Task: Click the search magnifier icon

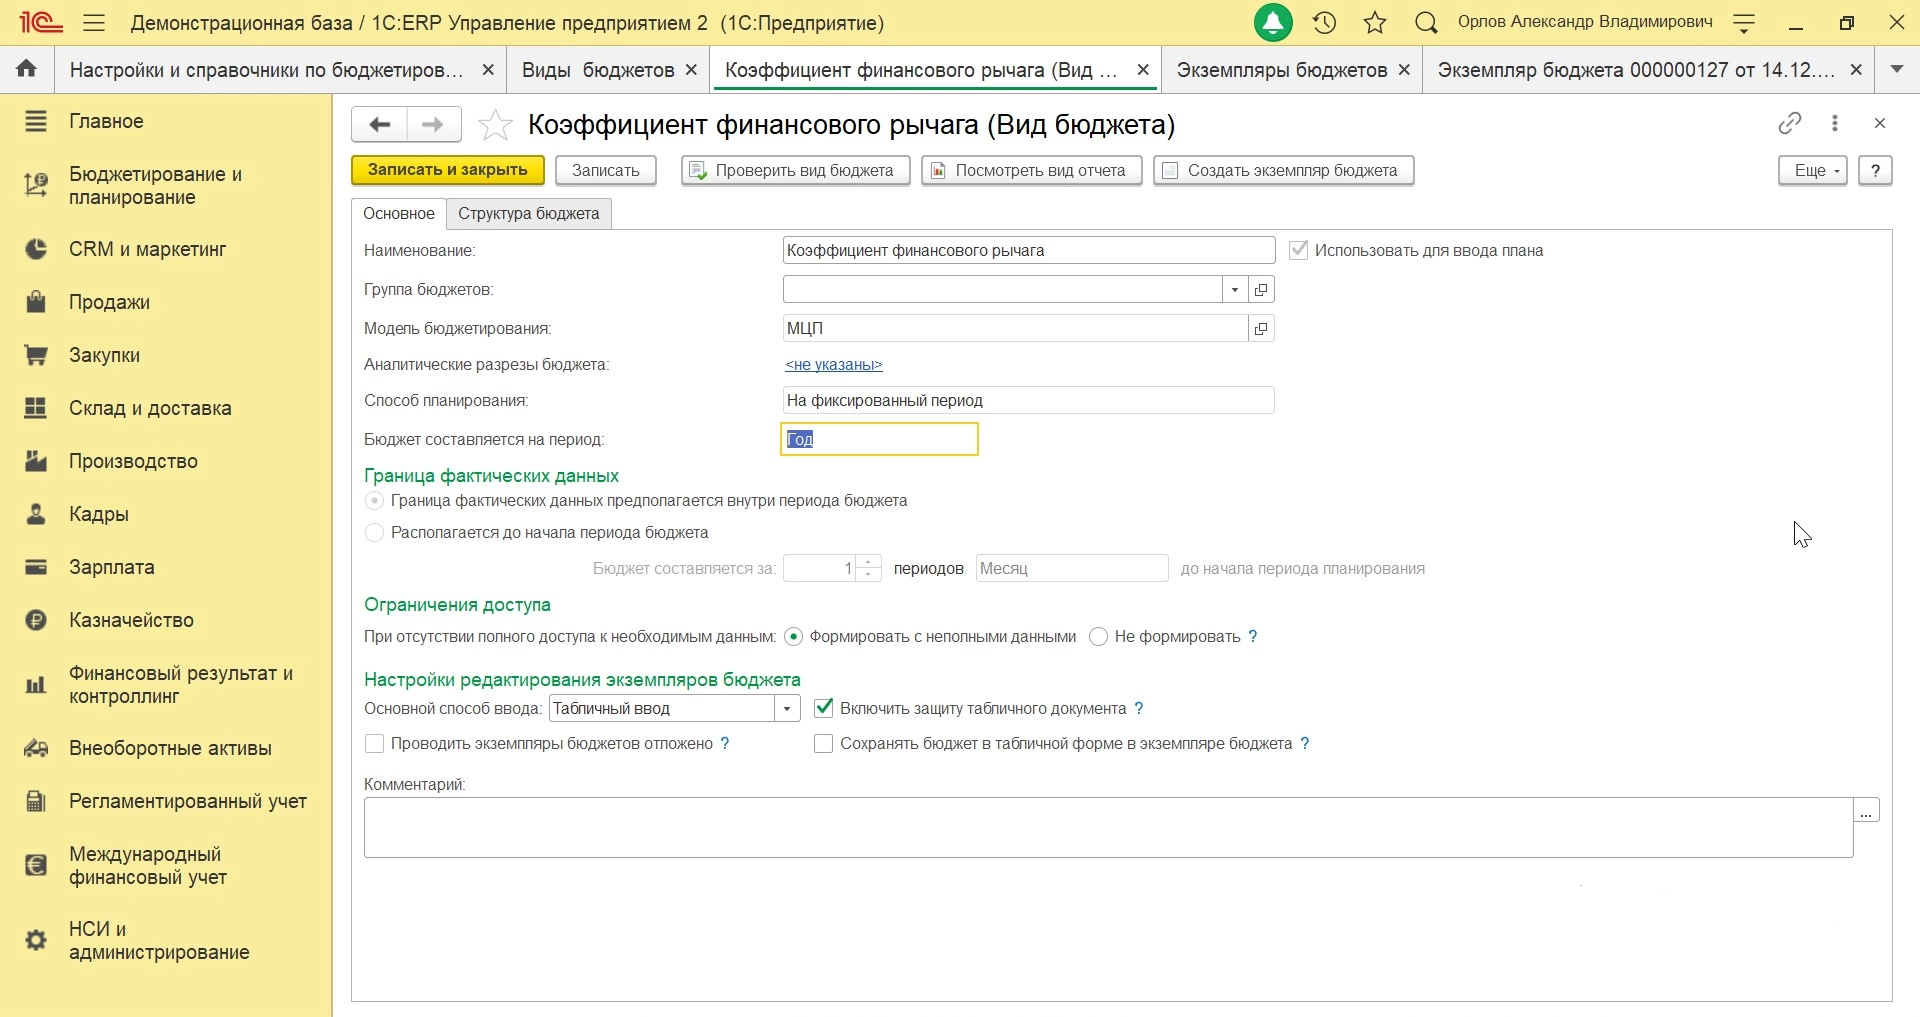Action: click(1427, 23)
